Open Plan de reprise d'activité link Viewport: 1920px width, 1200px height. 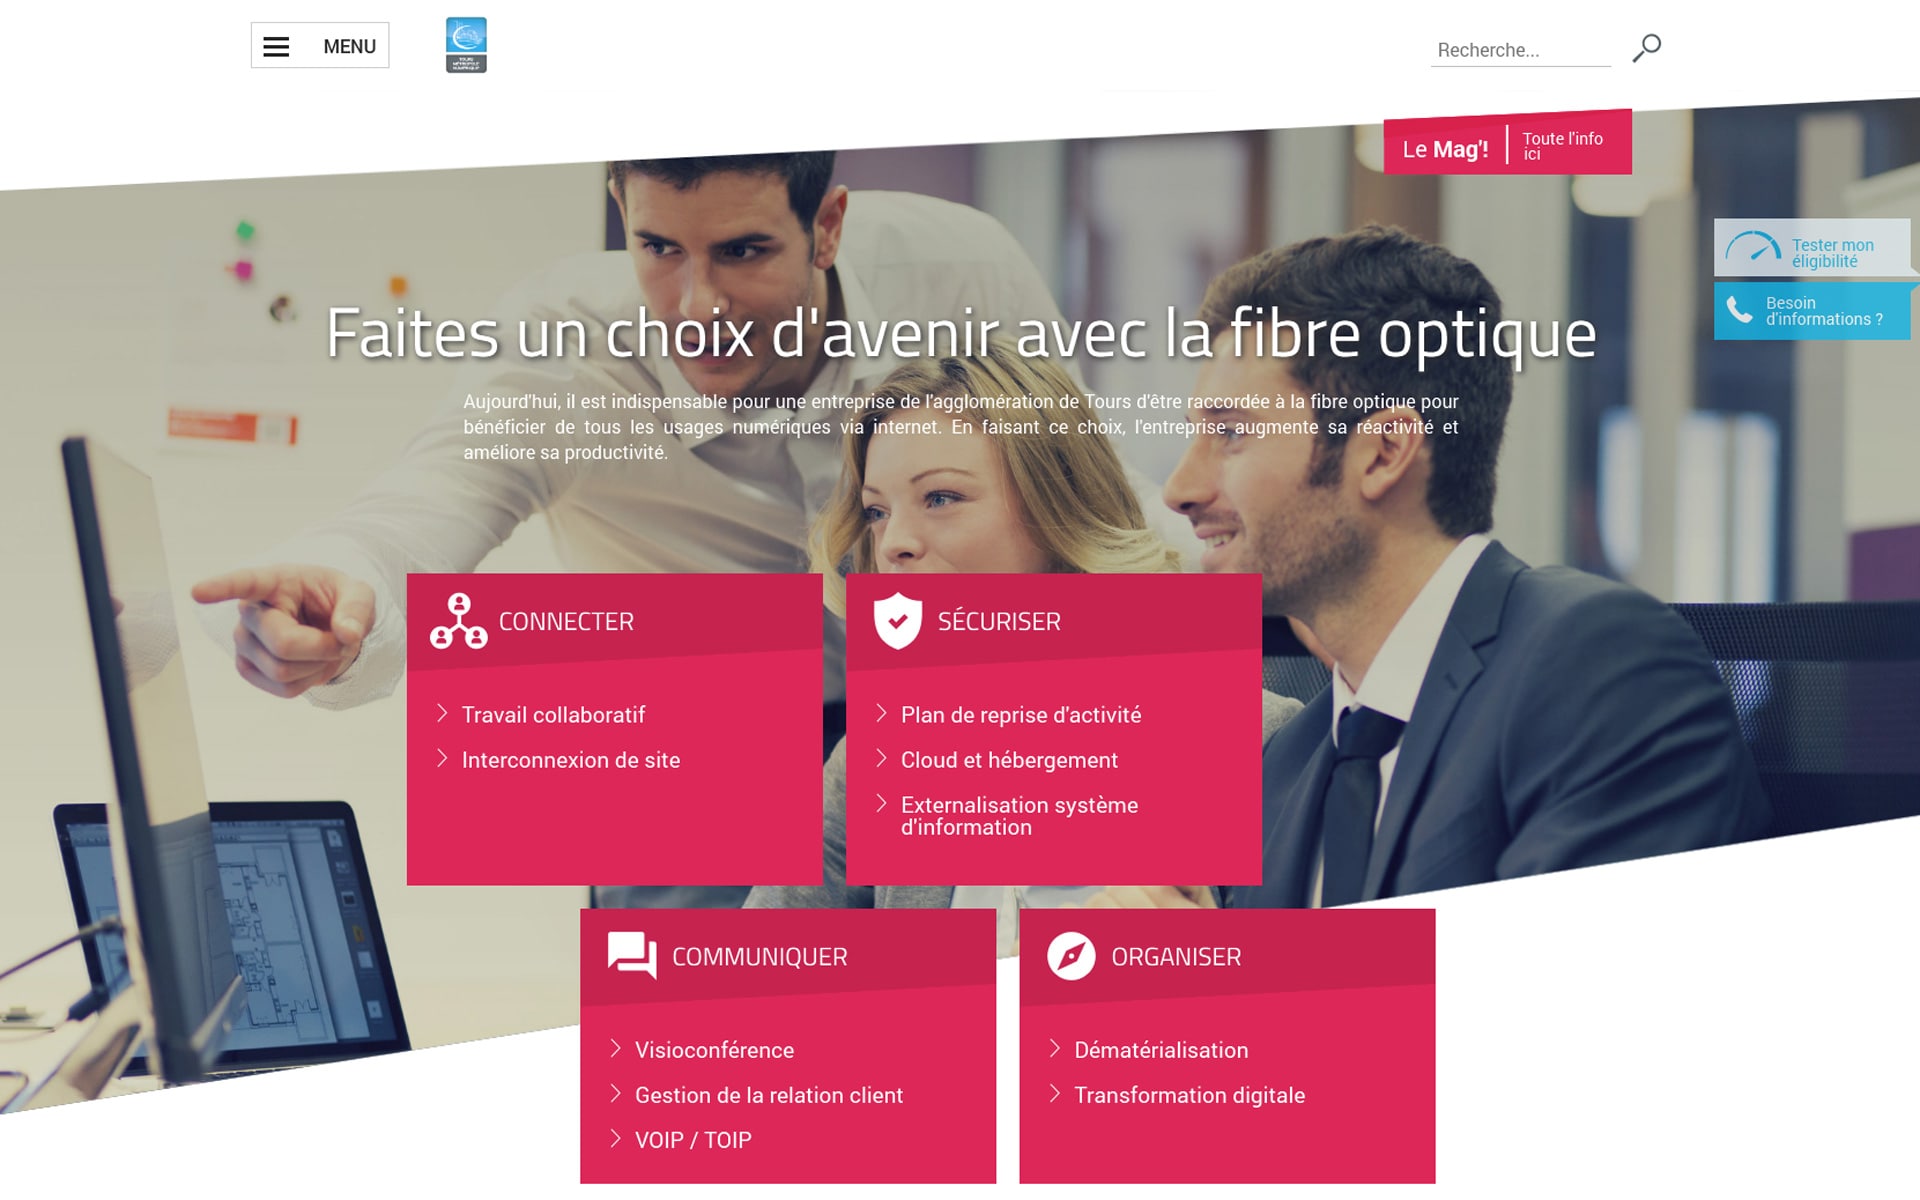pos(1020,715)
